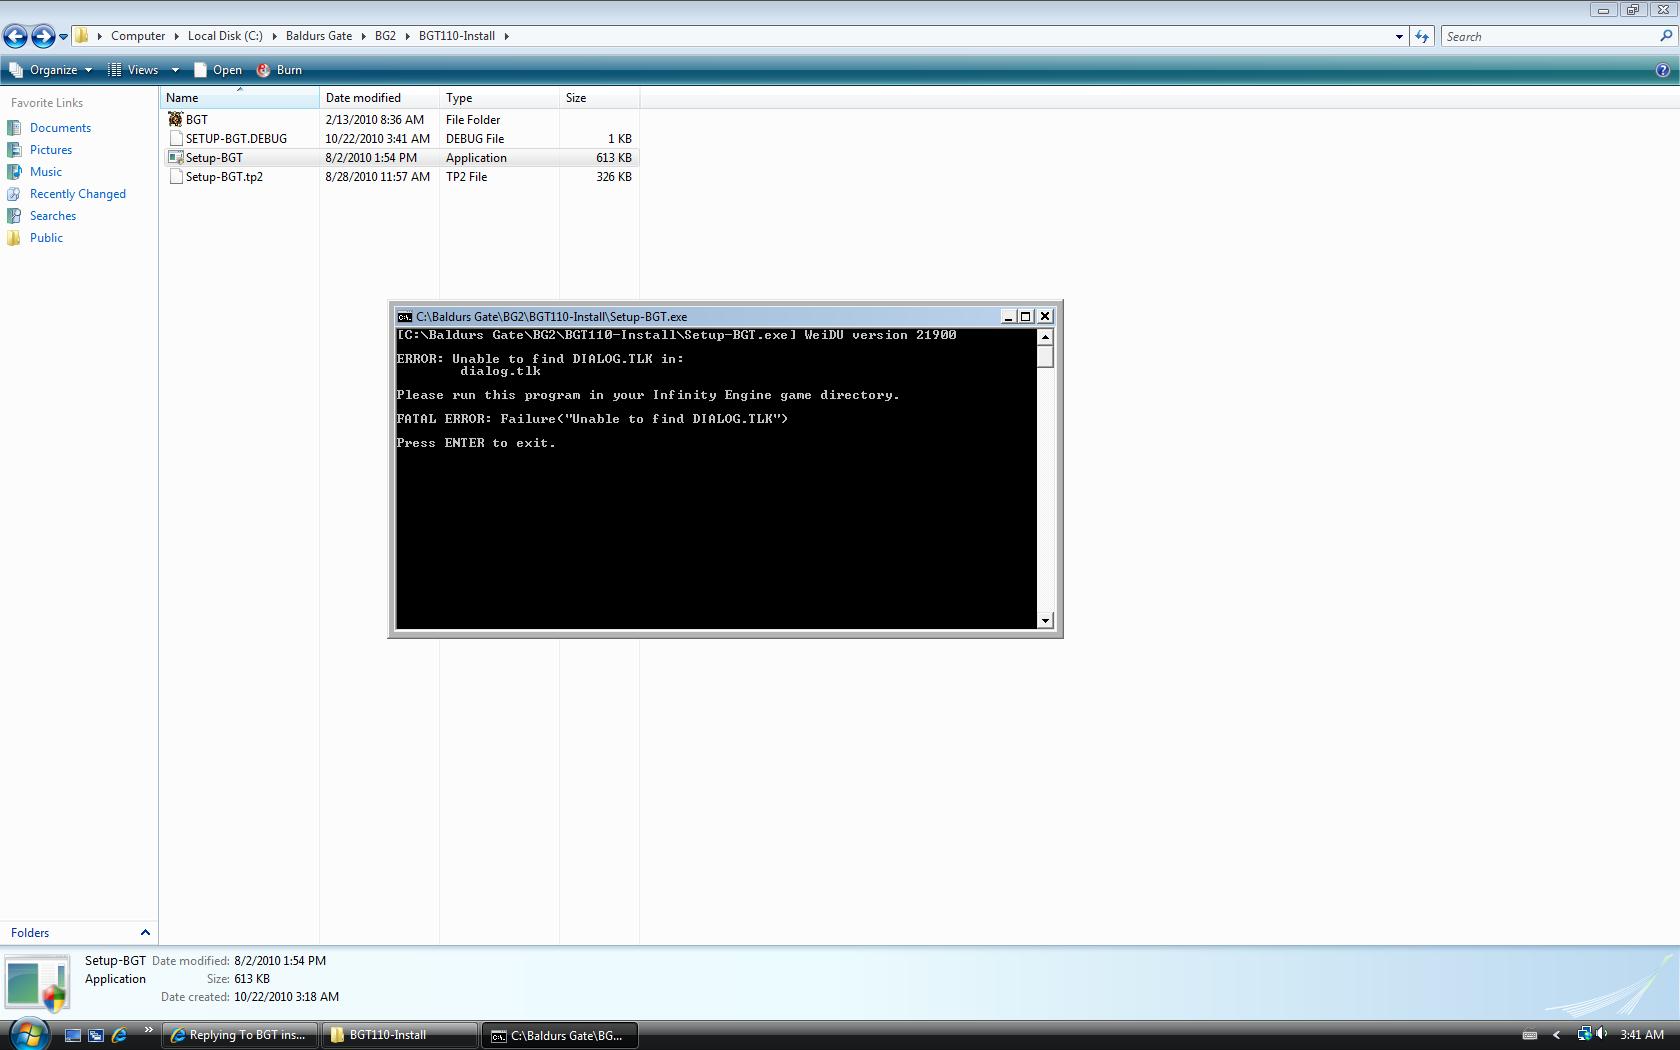Expand the Folders pane

(x=79, y=933)
